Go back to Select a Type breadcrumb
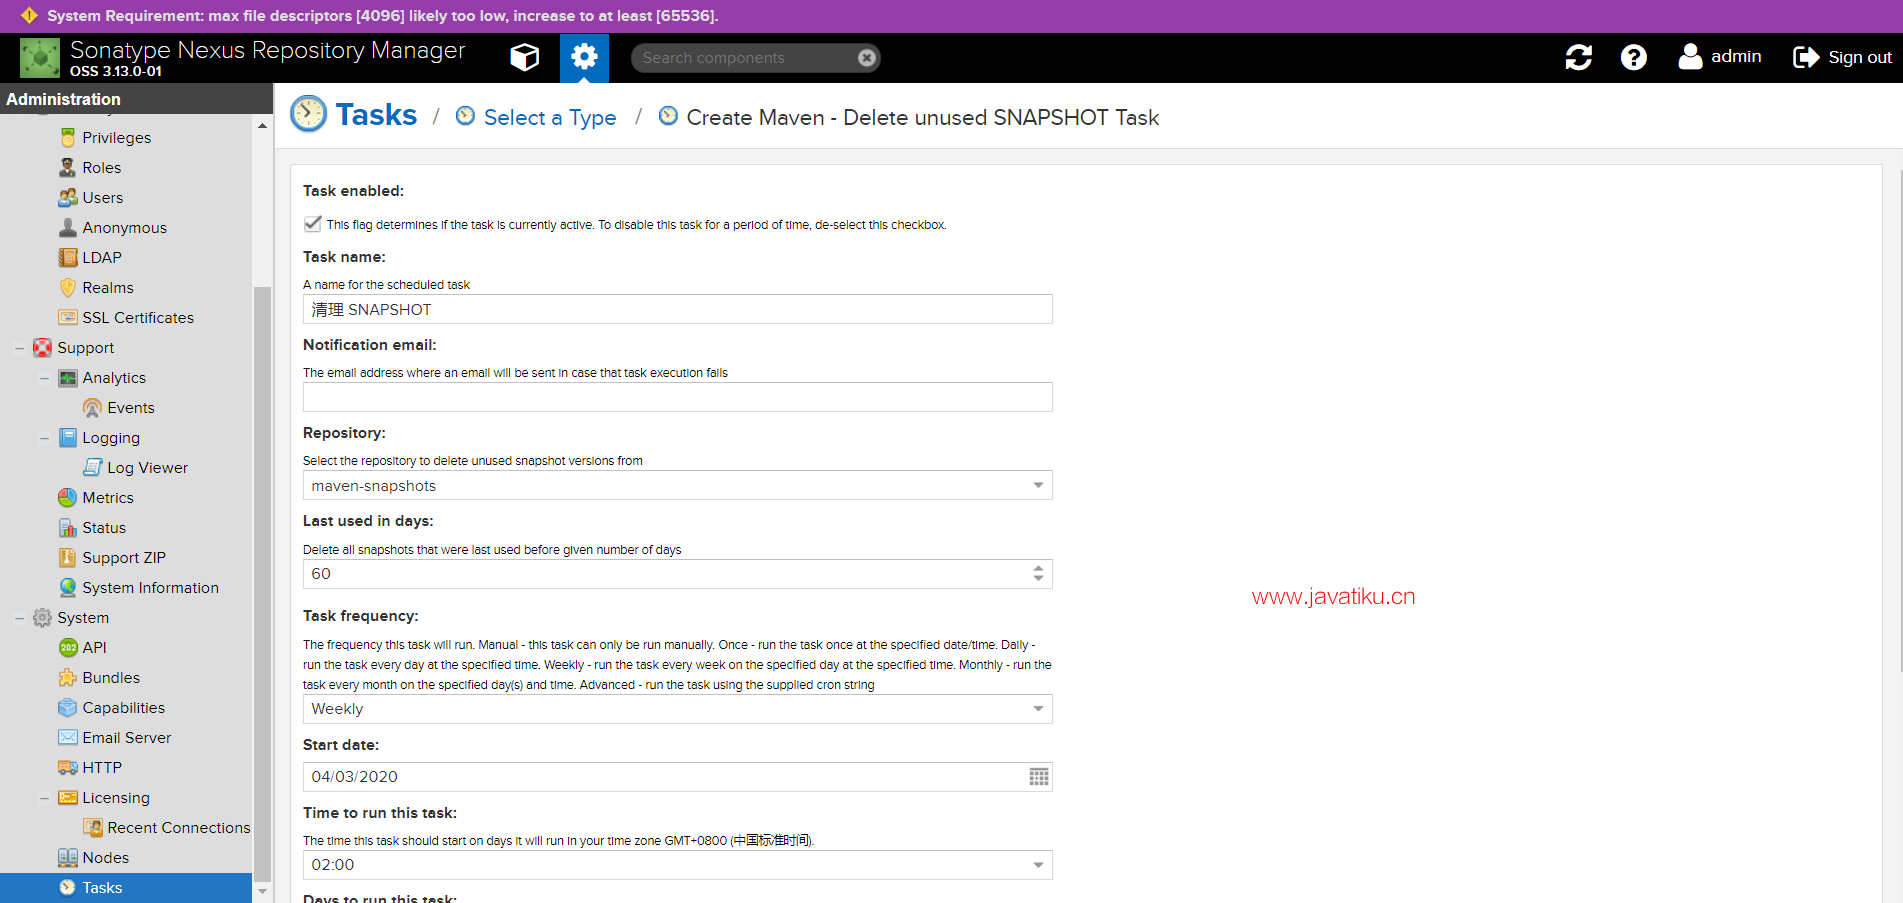1903x903 pixels. click(x=550, y=117)
